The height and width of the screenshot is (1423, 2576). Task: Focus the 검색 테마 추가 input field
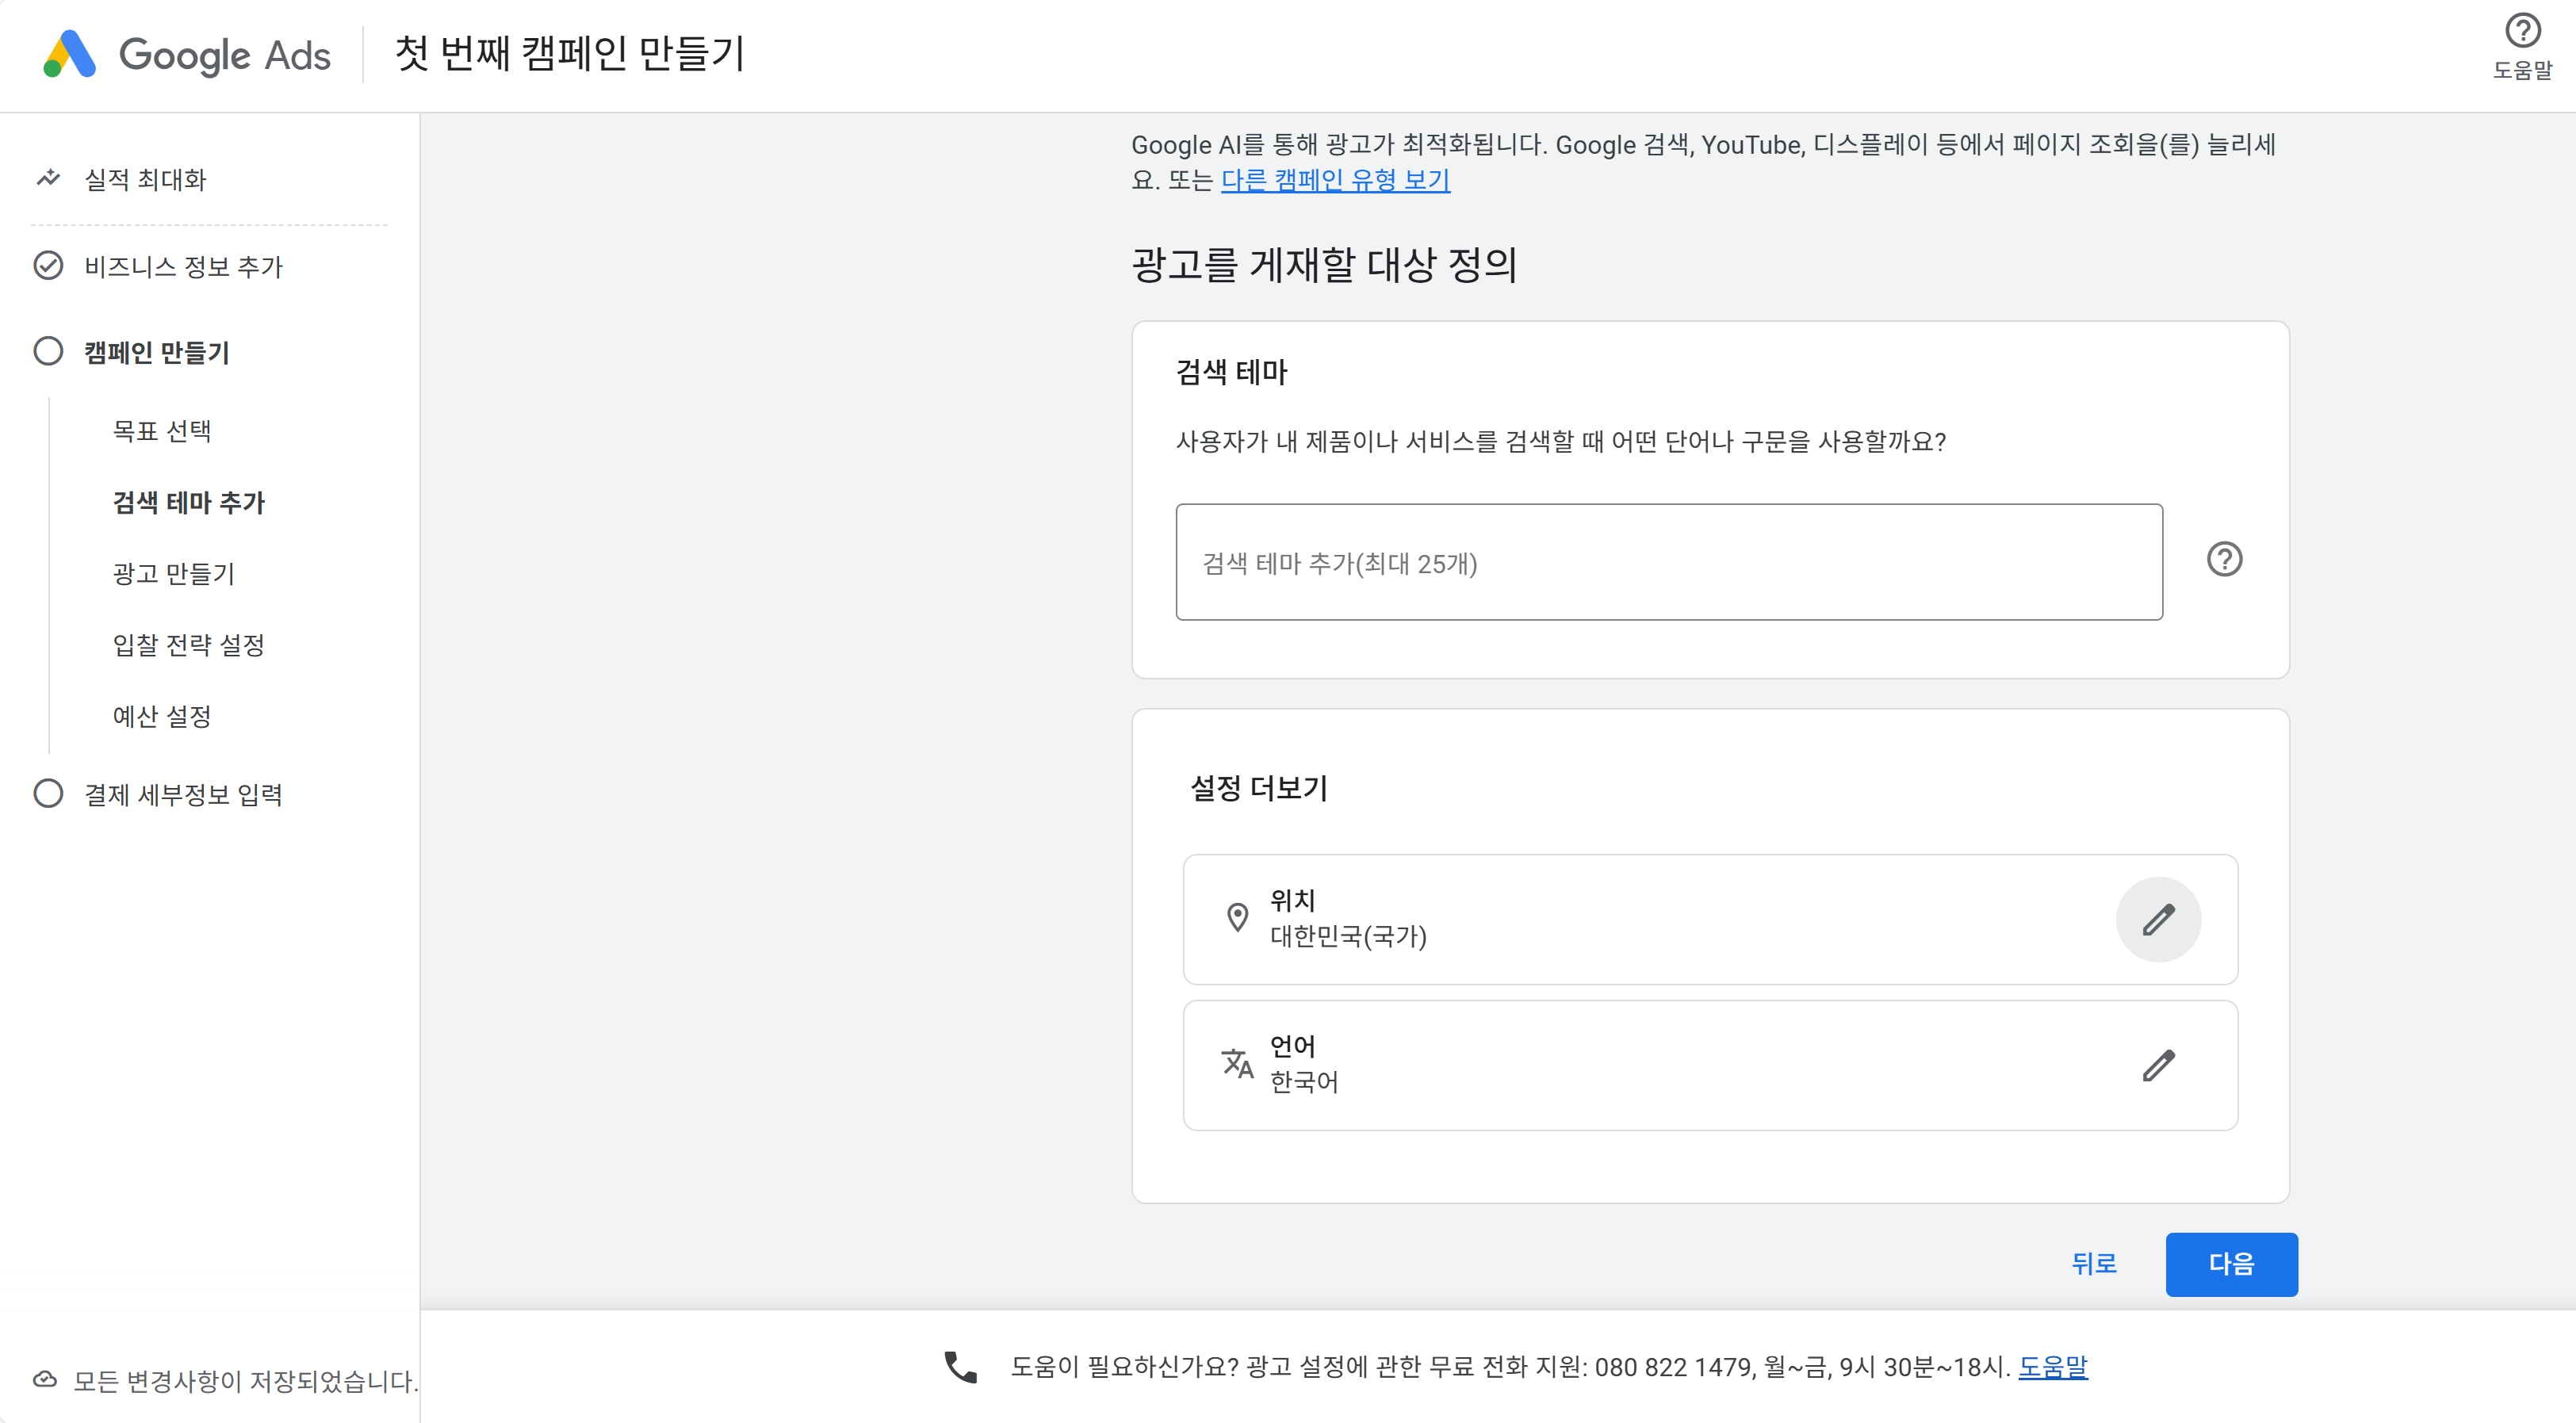coord(1669,562)
